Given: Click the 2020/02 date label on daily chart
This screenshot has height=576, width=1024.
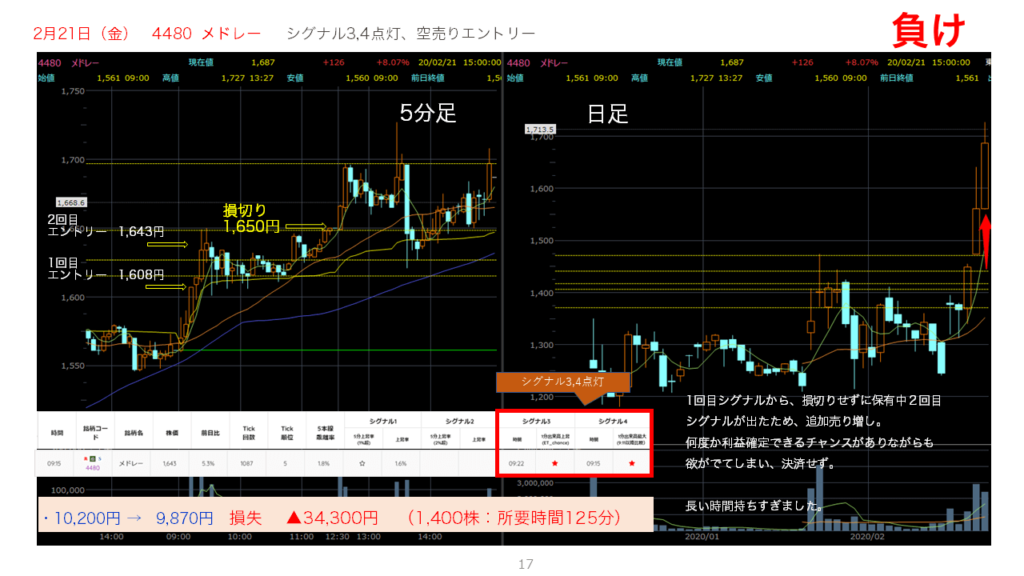Looking at the screenshot, I should 867,537.
